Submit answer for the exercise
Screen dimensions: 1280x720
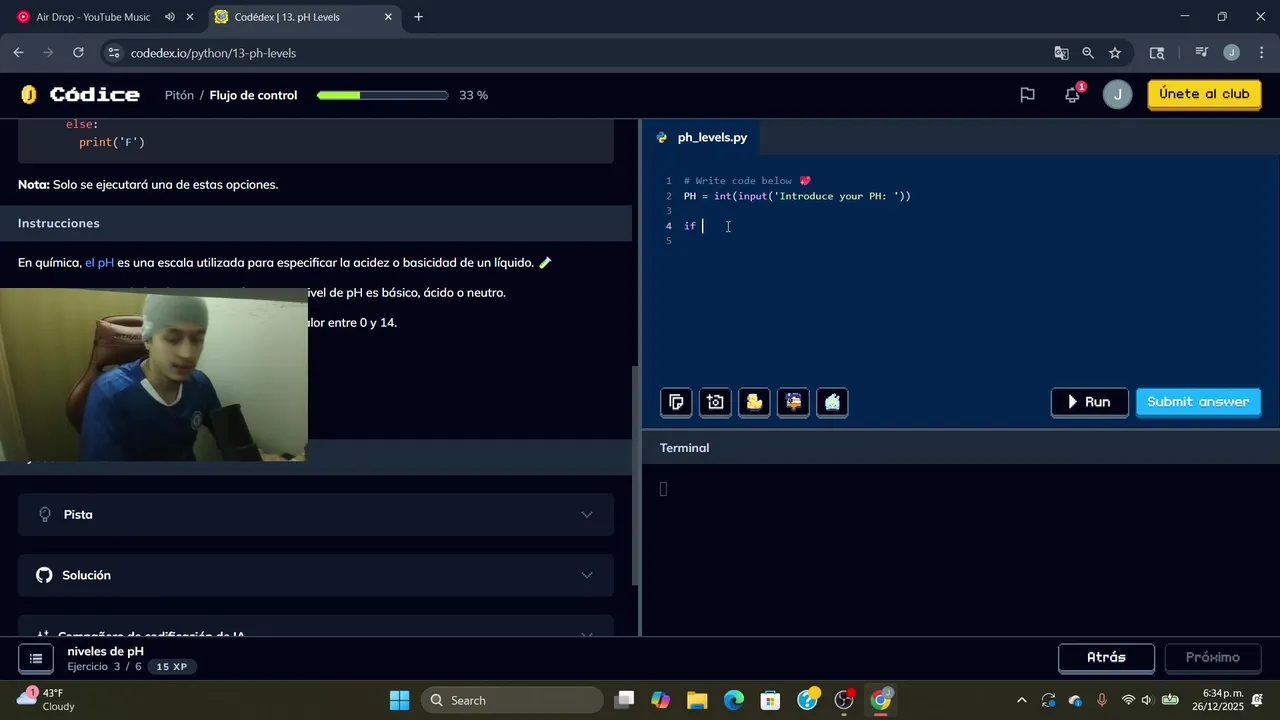pyautogui.click(x=1198, y=402)
